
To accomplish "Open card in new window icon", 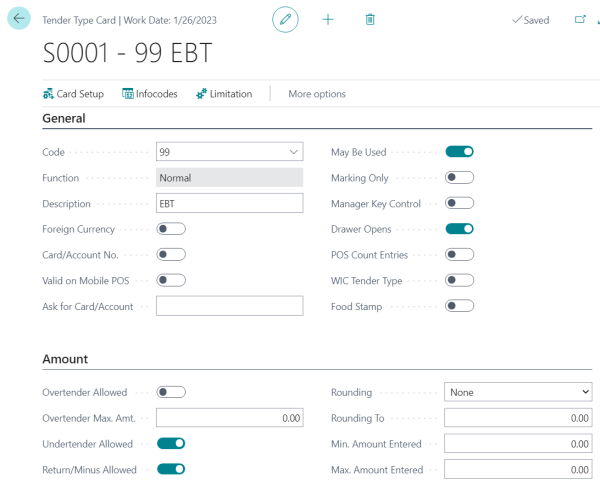I will click(x=580, y=19).
